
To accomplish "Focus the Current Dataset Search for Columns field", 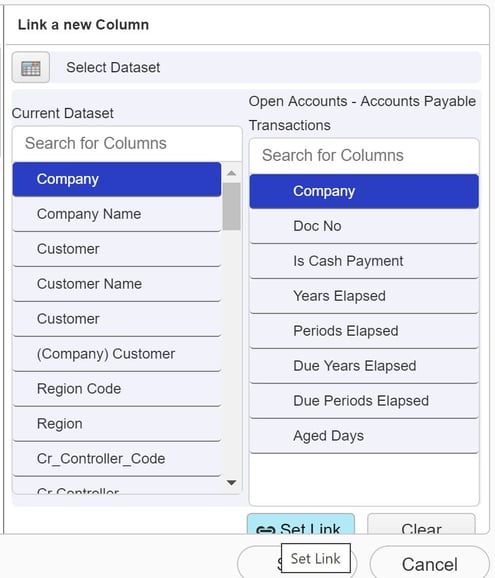I will (x=127, y=143).
